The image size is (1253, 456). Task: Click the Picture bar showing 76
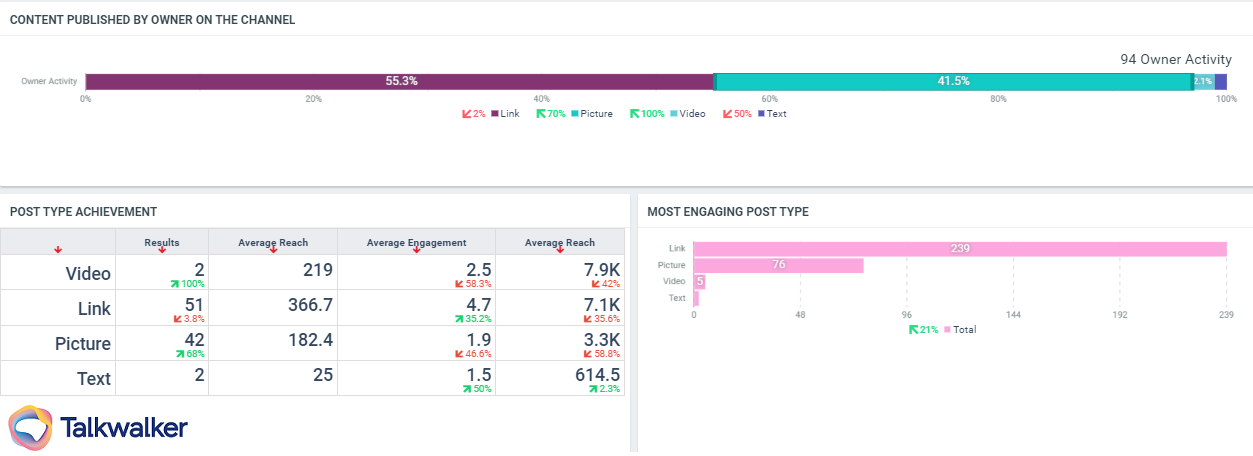click(778, 265)
